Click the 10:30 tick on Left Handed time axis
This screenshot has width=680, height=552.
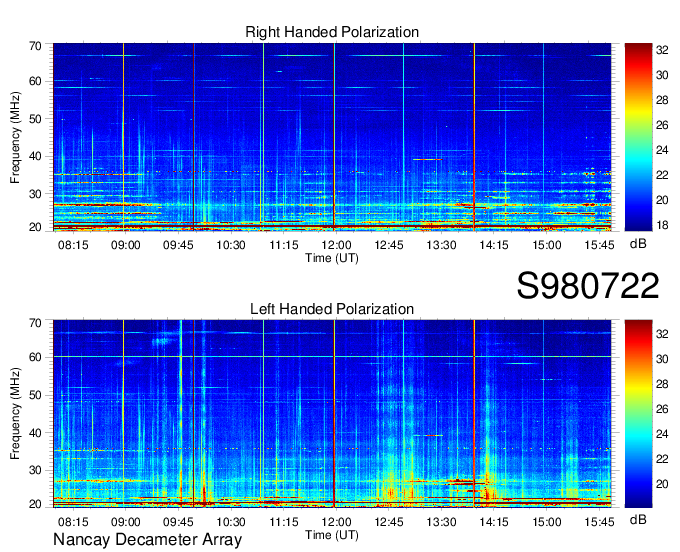pos(231,522)
